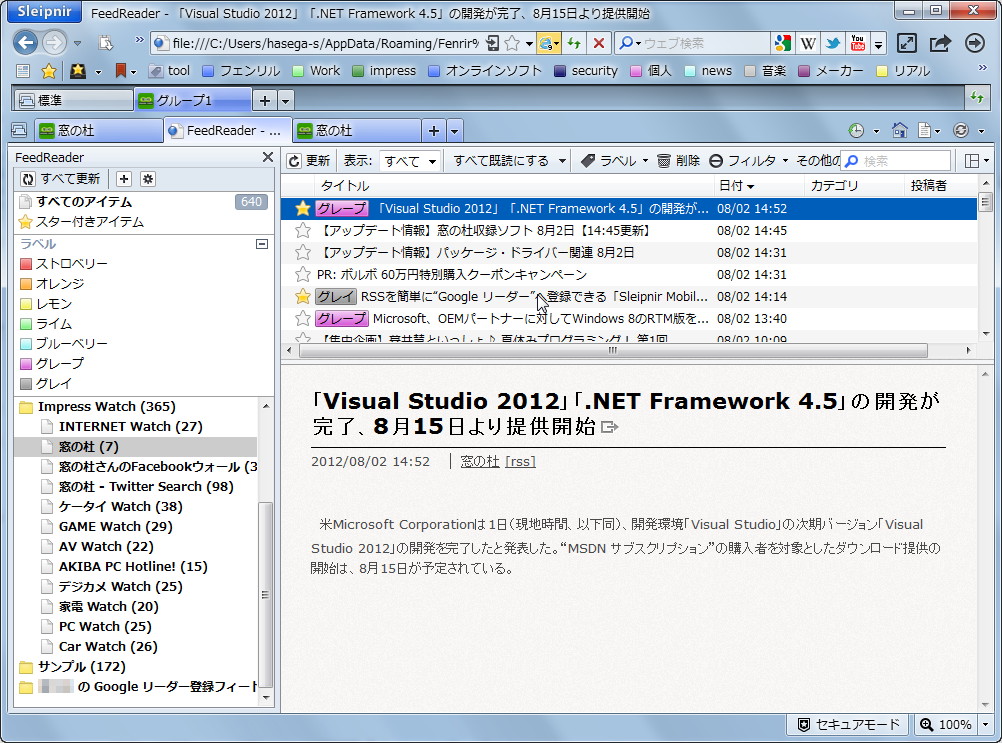Open the address bar history dropdown
This screenshot has height=743, width=1002.
tap(529, 43)
